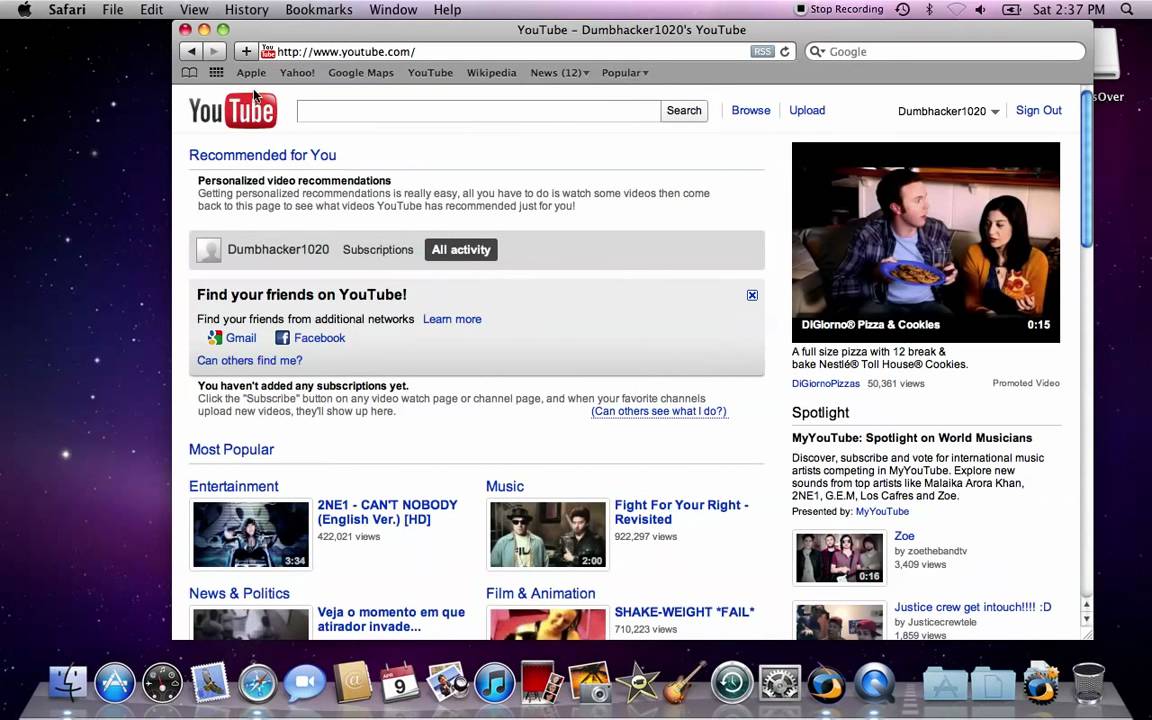This screenshot has height=720, width=1152.
Task: Open the File menu
Action: tap(112, 10)
